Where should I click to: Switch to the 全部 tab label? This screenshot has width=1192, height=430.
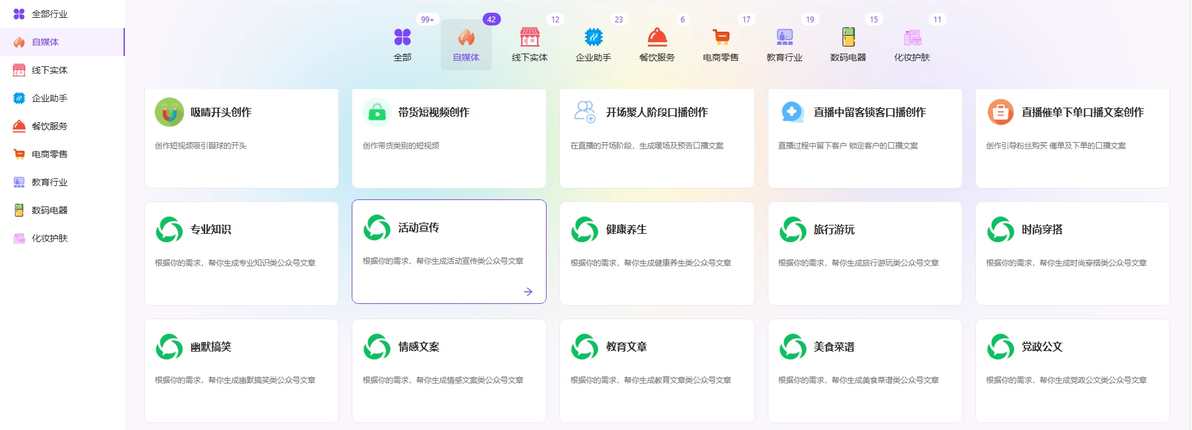click(402, 58)
